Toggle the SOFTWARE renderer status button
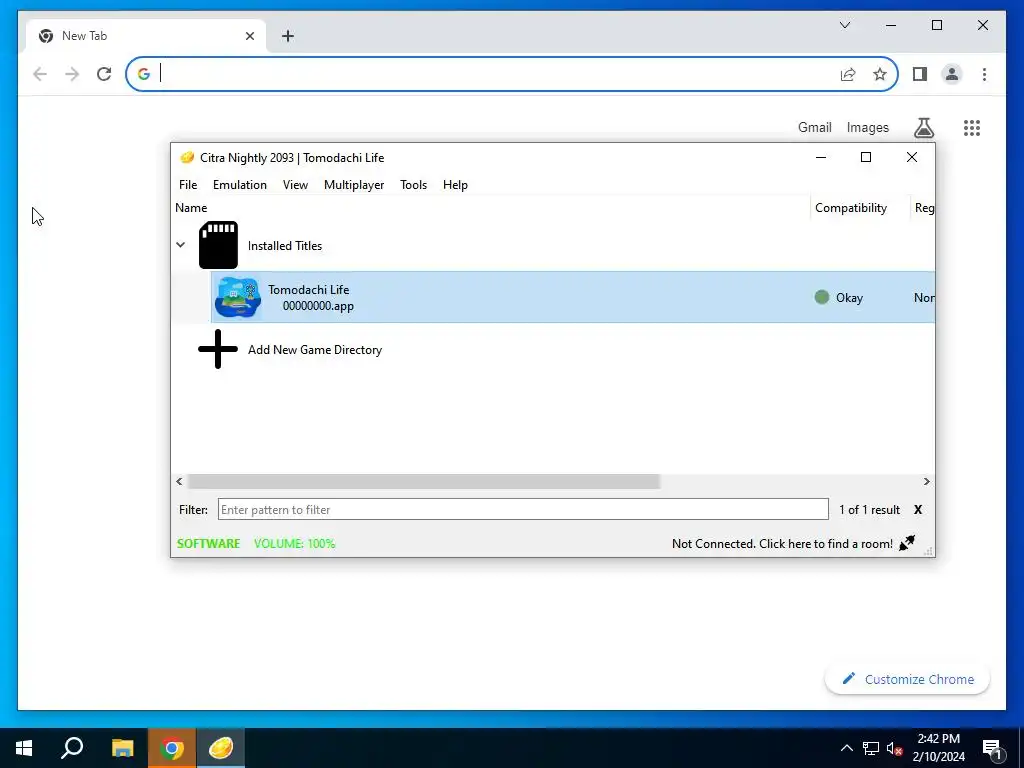This screenshot has width=1024, height=768. pos(208,543)
